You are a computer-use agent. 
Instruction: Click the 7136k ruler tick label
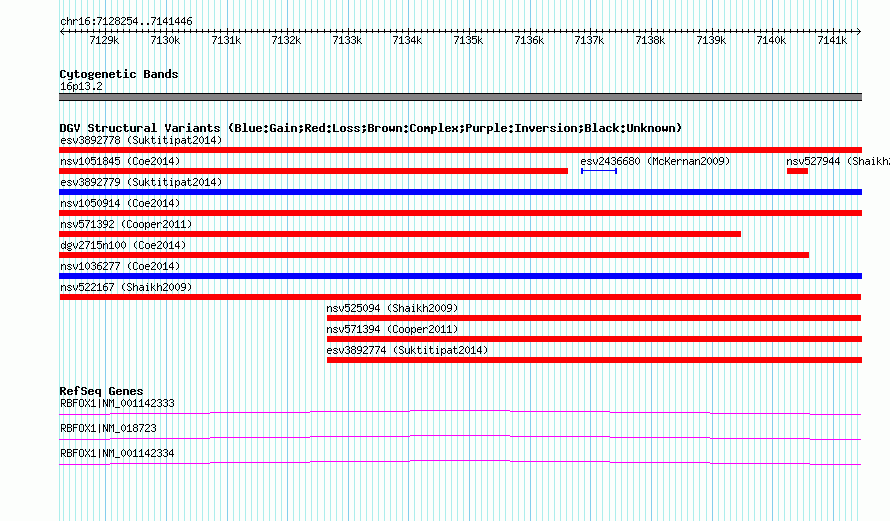(529, 40)
